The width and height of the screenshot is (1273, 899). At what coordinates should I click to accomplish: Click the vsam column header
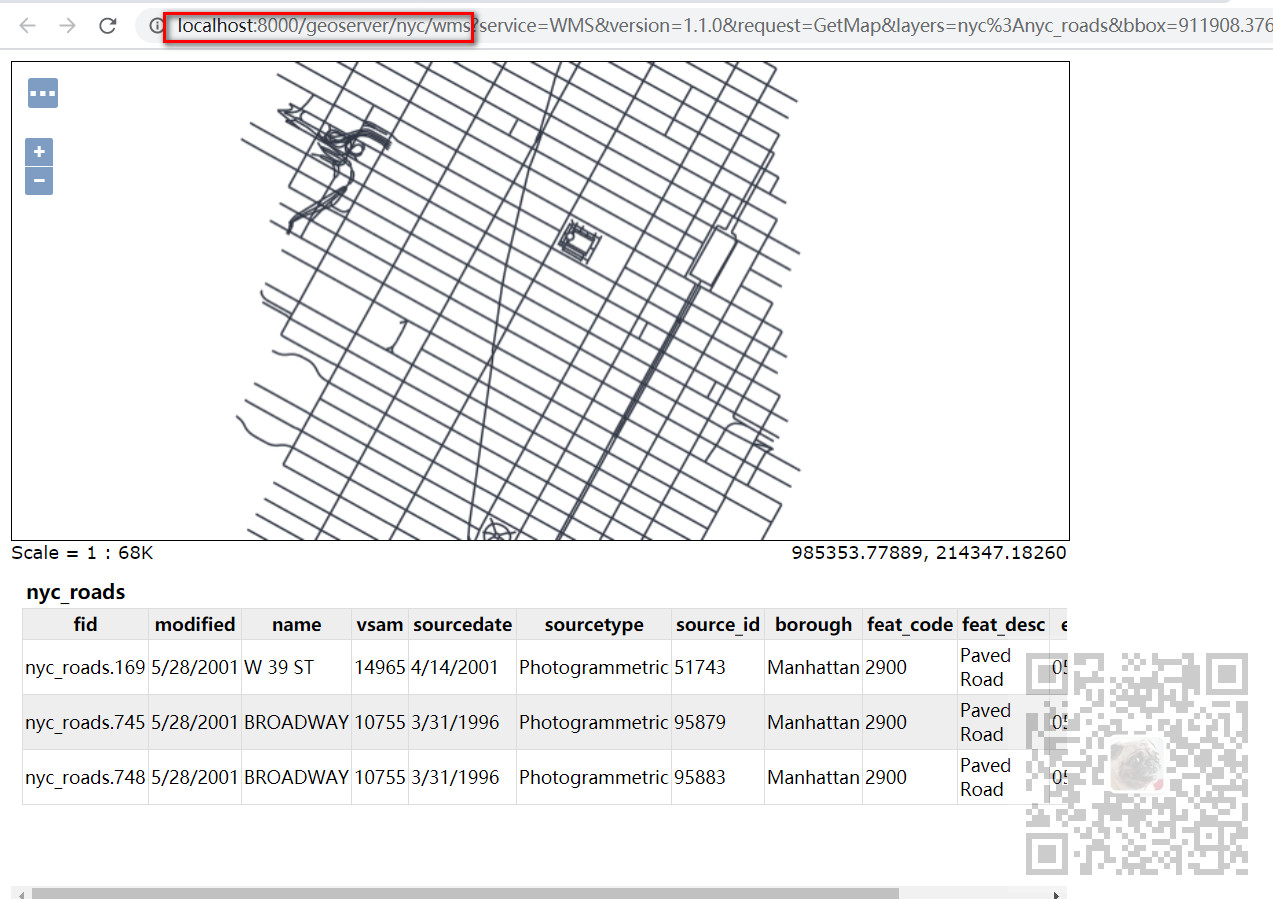[x=380, y=625]
